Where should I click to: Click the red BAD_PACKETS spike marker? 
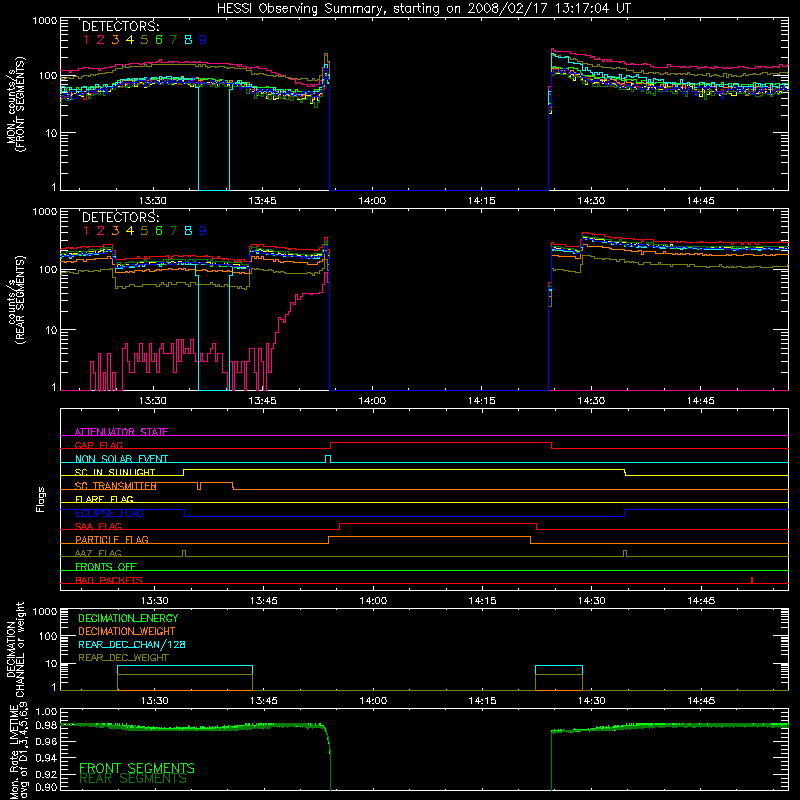click(752, 580)
